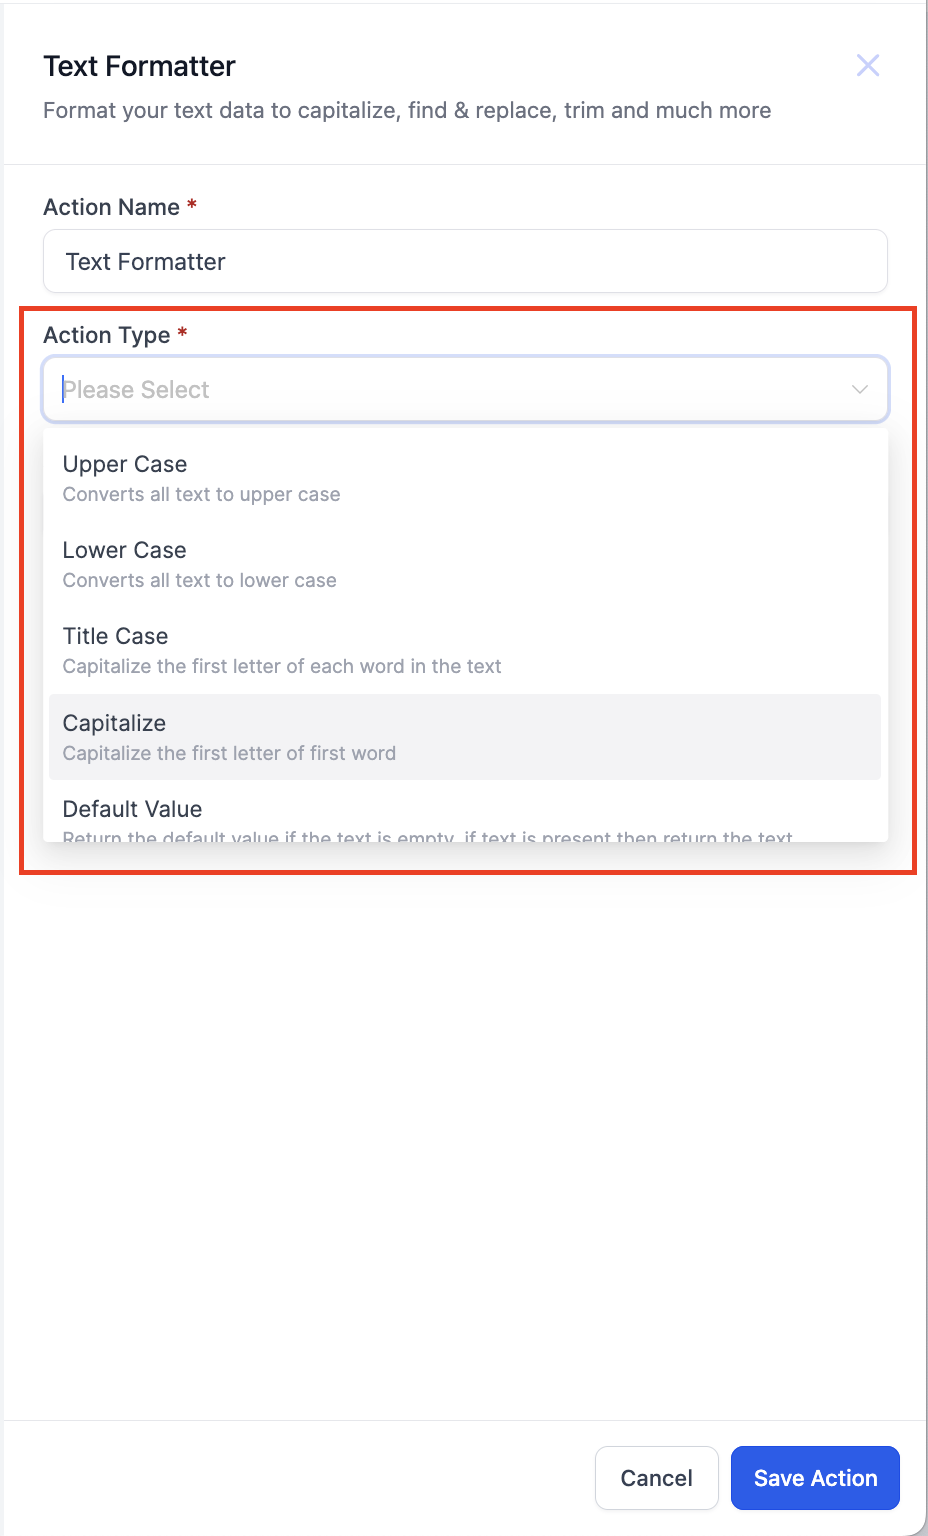Choose the Upper Case option
This screenshot has width=928, height=1536.
tap(465, 478)
